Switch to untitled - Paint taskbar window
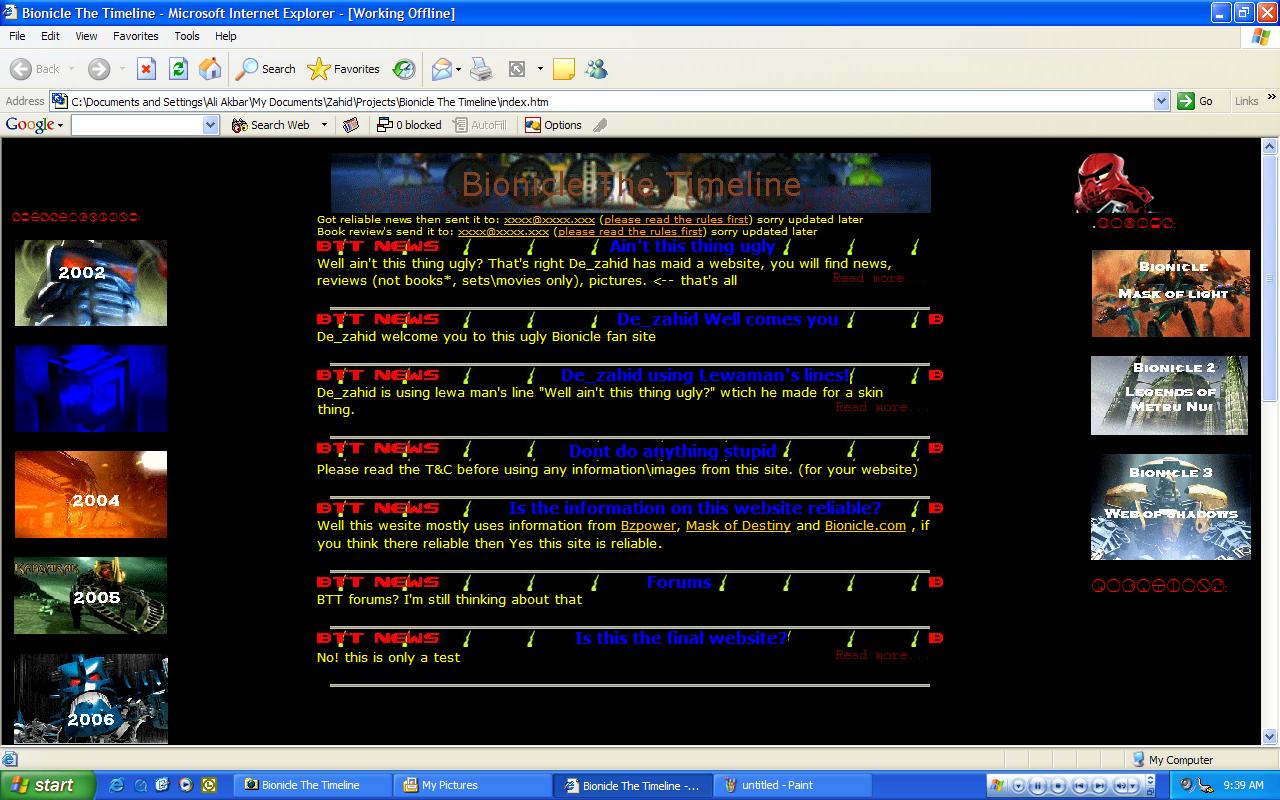Viewport: 1280px width, 800px height. point(794,785)
